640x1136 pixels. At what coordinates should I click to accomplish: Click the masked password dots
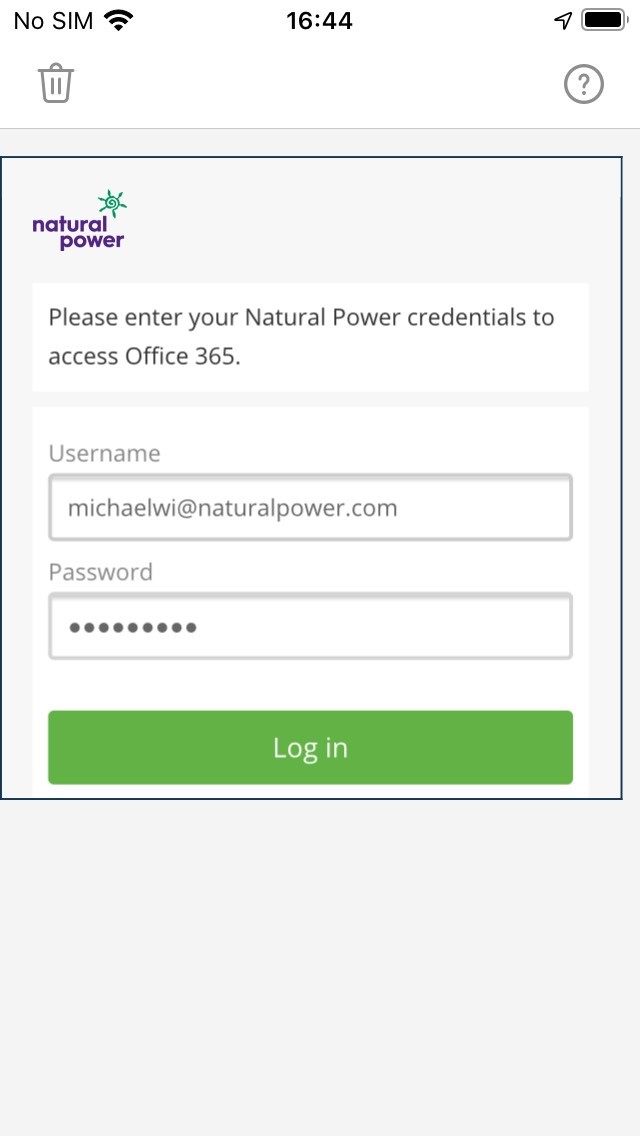[133, 627]
